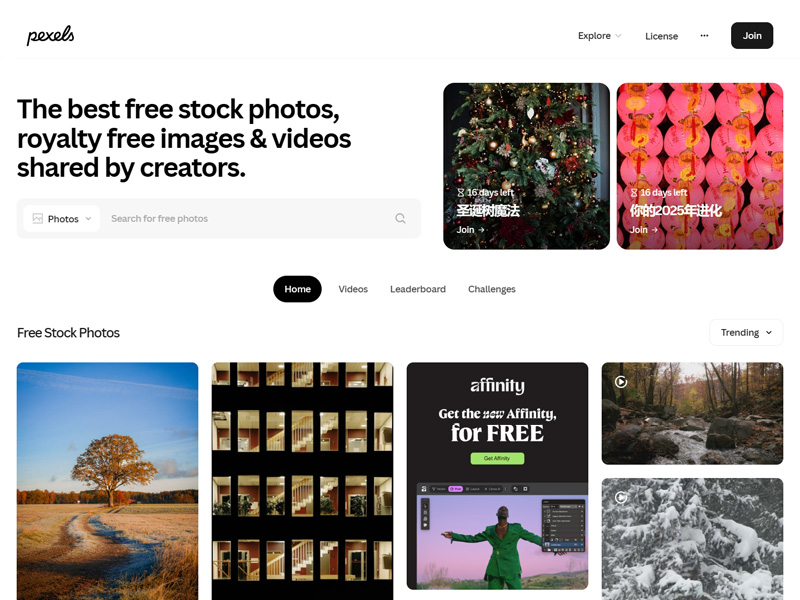Expand the Explore dropdown
Screen dimensions: 800x600
pyautogui.click(x=599, y=36)
